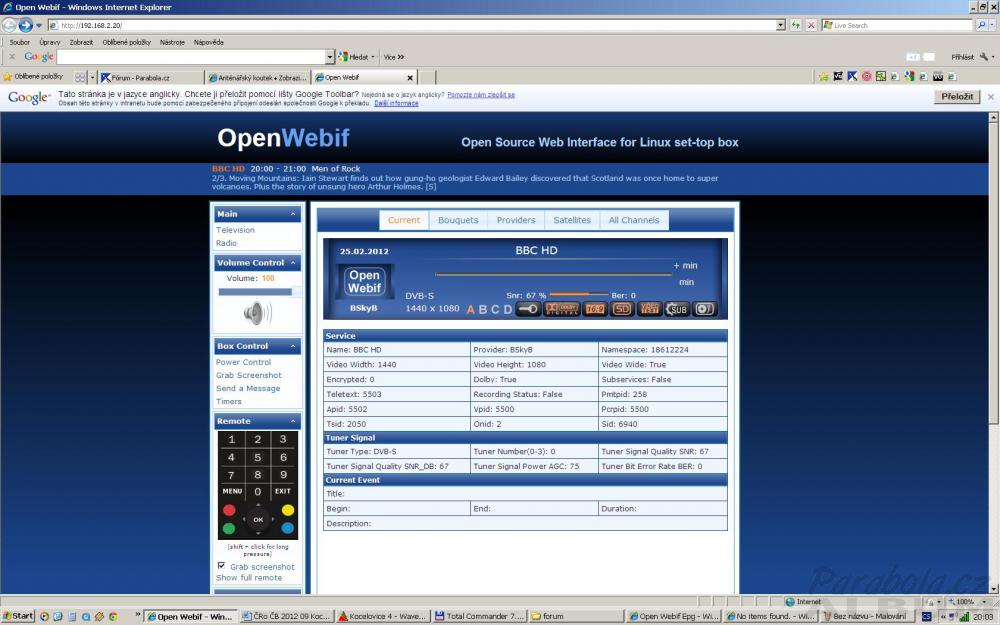Click the green remote color button
The height and width of the screenshot is (625, 1000).
(229, 528)
